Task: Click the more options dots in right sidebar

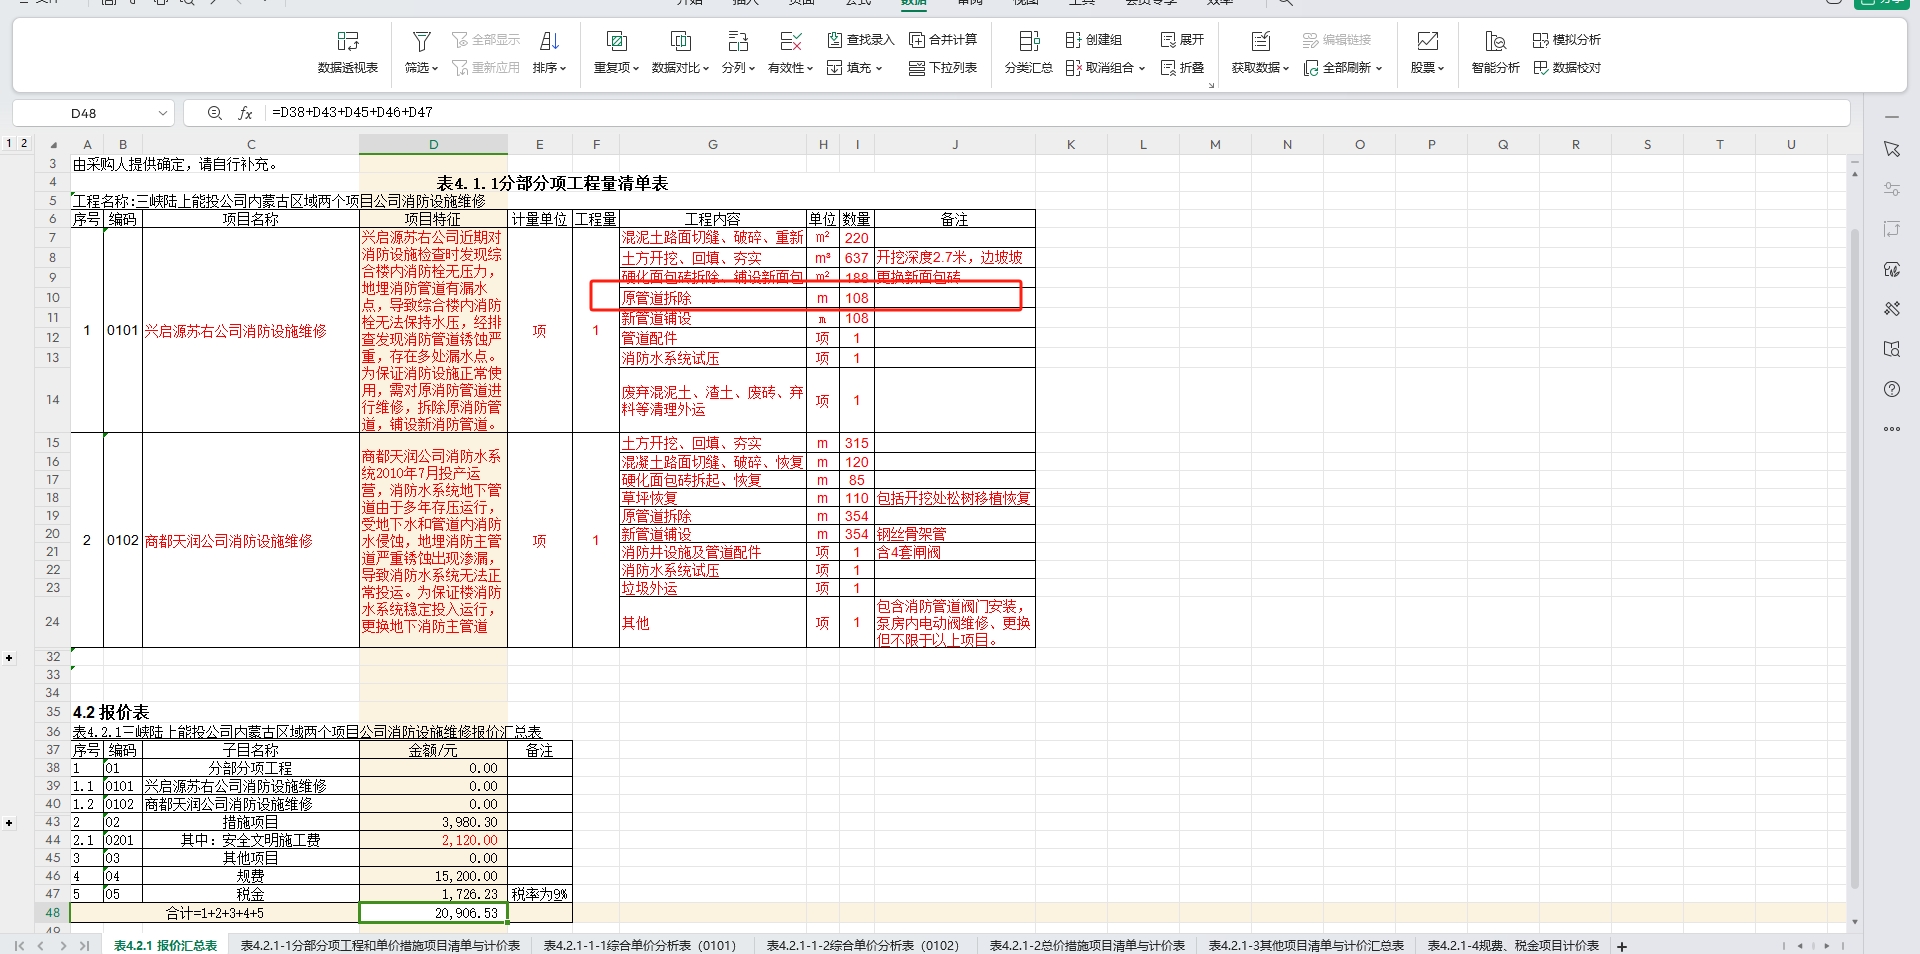Action: [1891, 429]
